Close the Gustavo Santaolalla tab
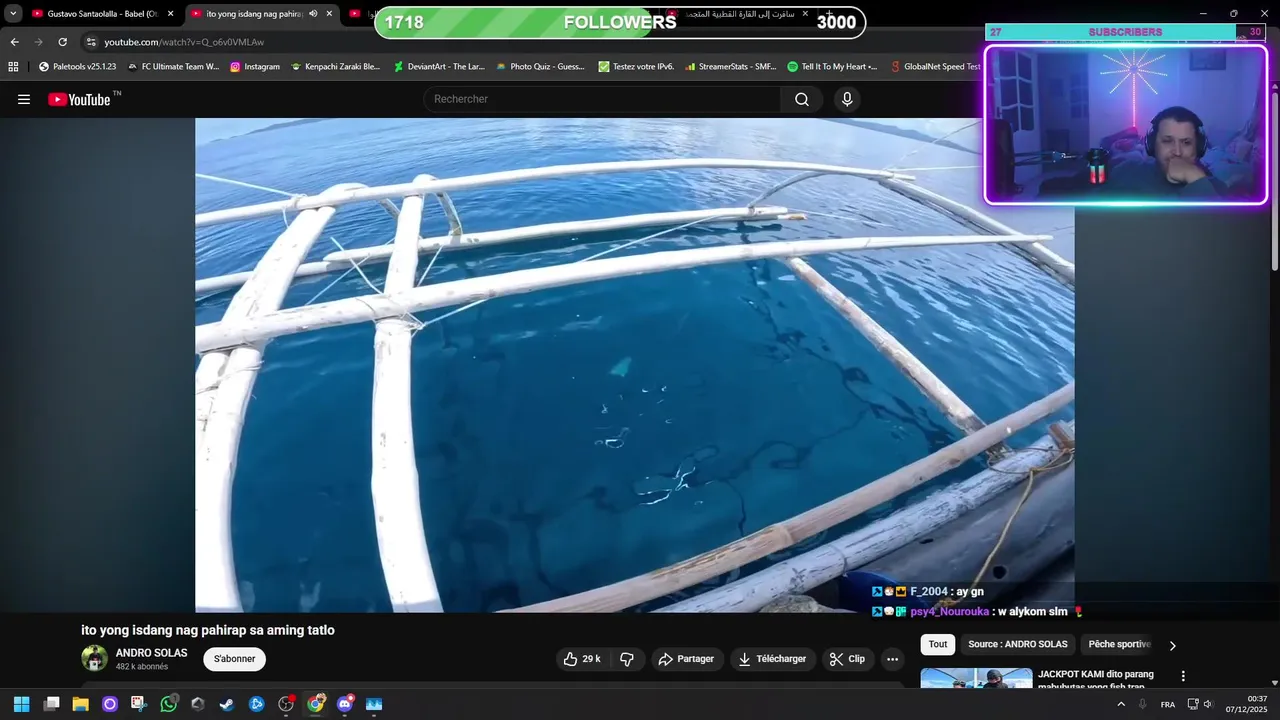Image resolution: width=1280 pixels, height=720 pixels. (171, 14)
